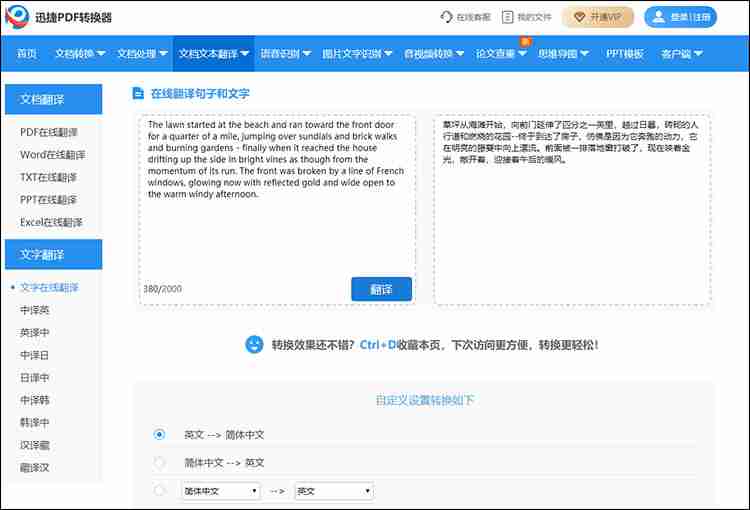Select the 简体中文 --> 英文 radio option
Viewport: 750px width, 510px height.
(160, 463)
